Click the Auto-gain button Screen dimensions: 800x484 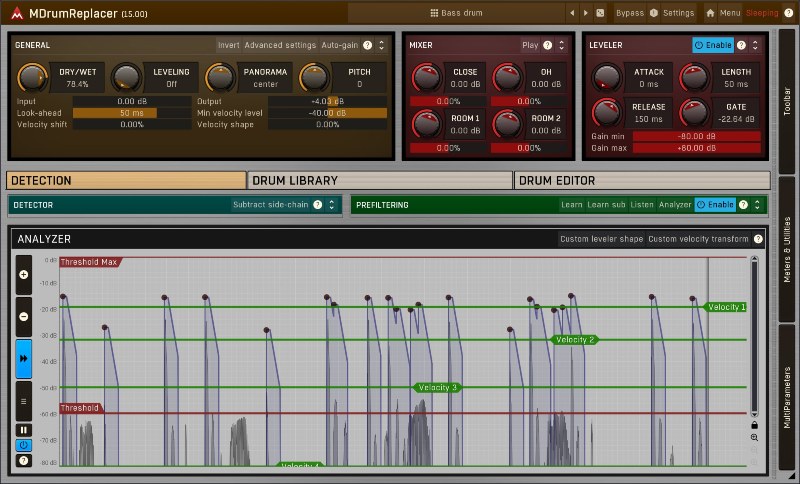point(339,45)
